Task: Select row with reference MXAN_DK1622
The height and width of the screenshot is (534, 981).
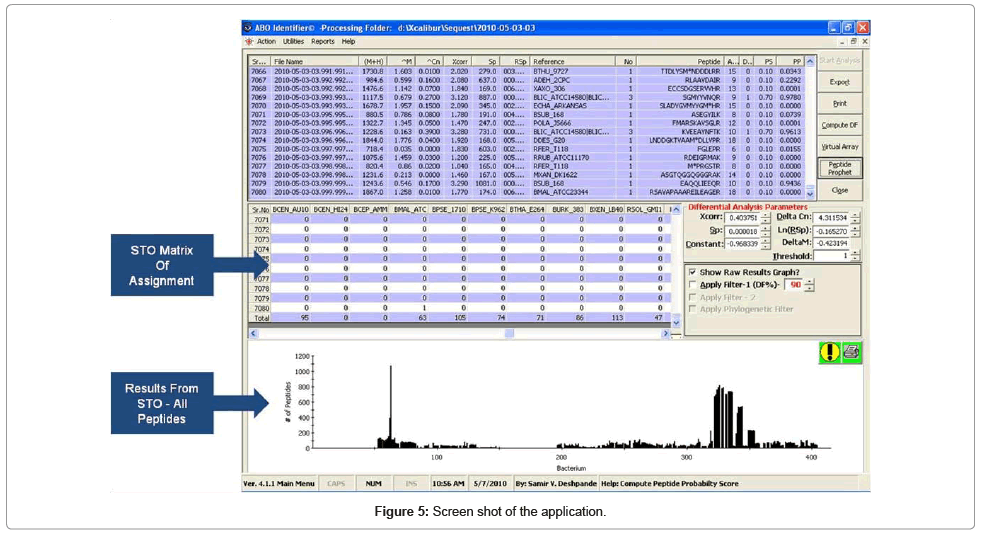Action: pos(526,175)
